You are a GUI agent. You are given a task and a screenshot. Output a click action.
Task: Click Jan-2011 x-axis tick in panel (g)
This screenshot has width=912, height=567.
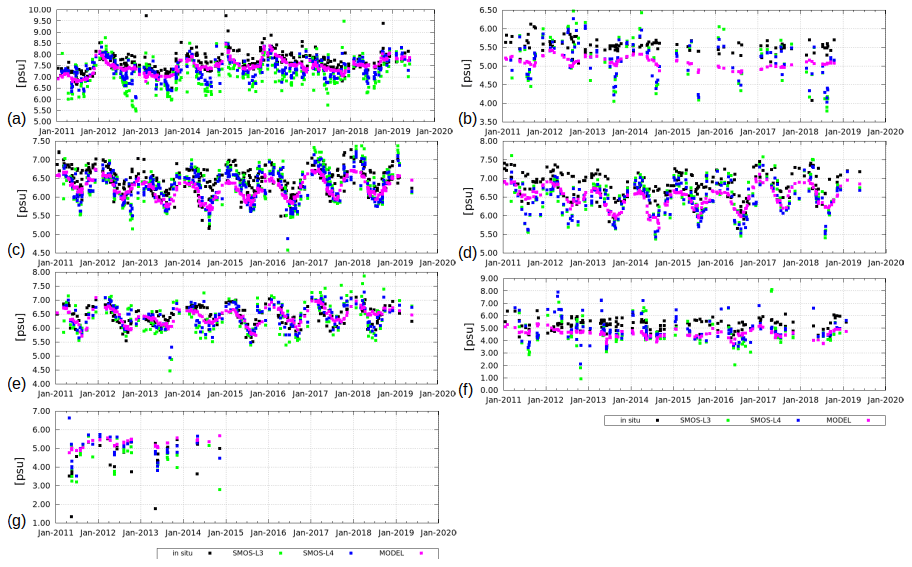click(56, 534)
